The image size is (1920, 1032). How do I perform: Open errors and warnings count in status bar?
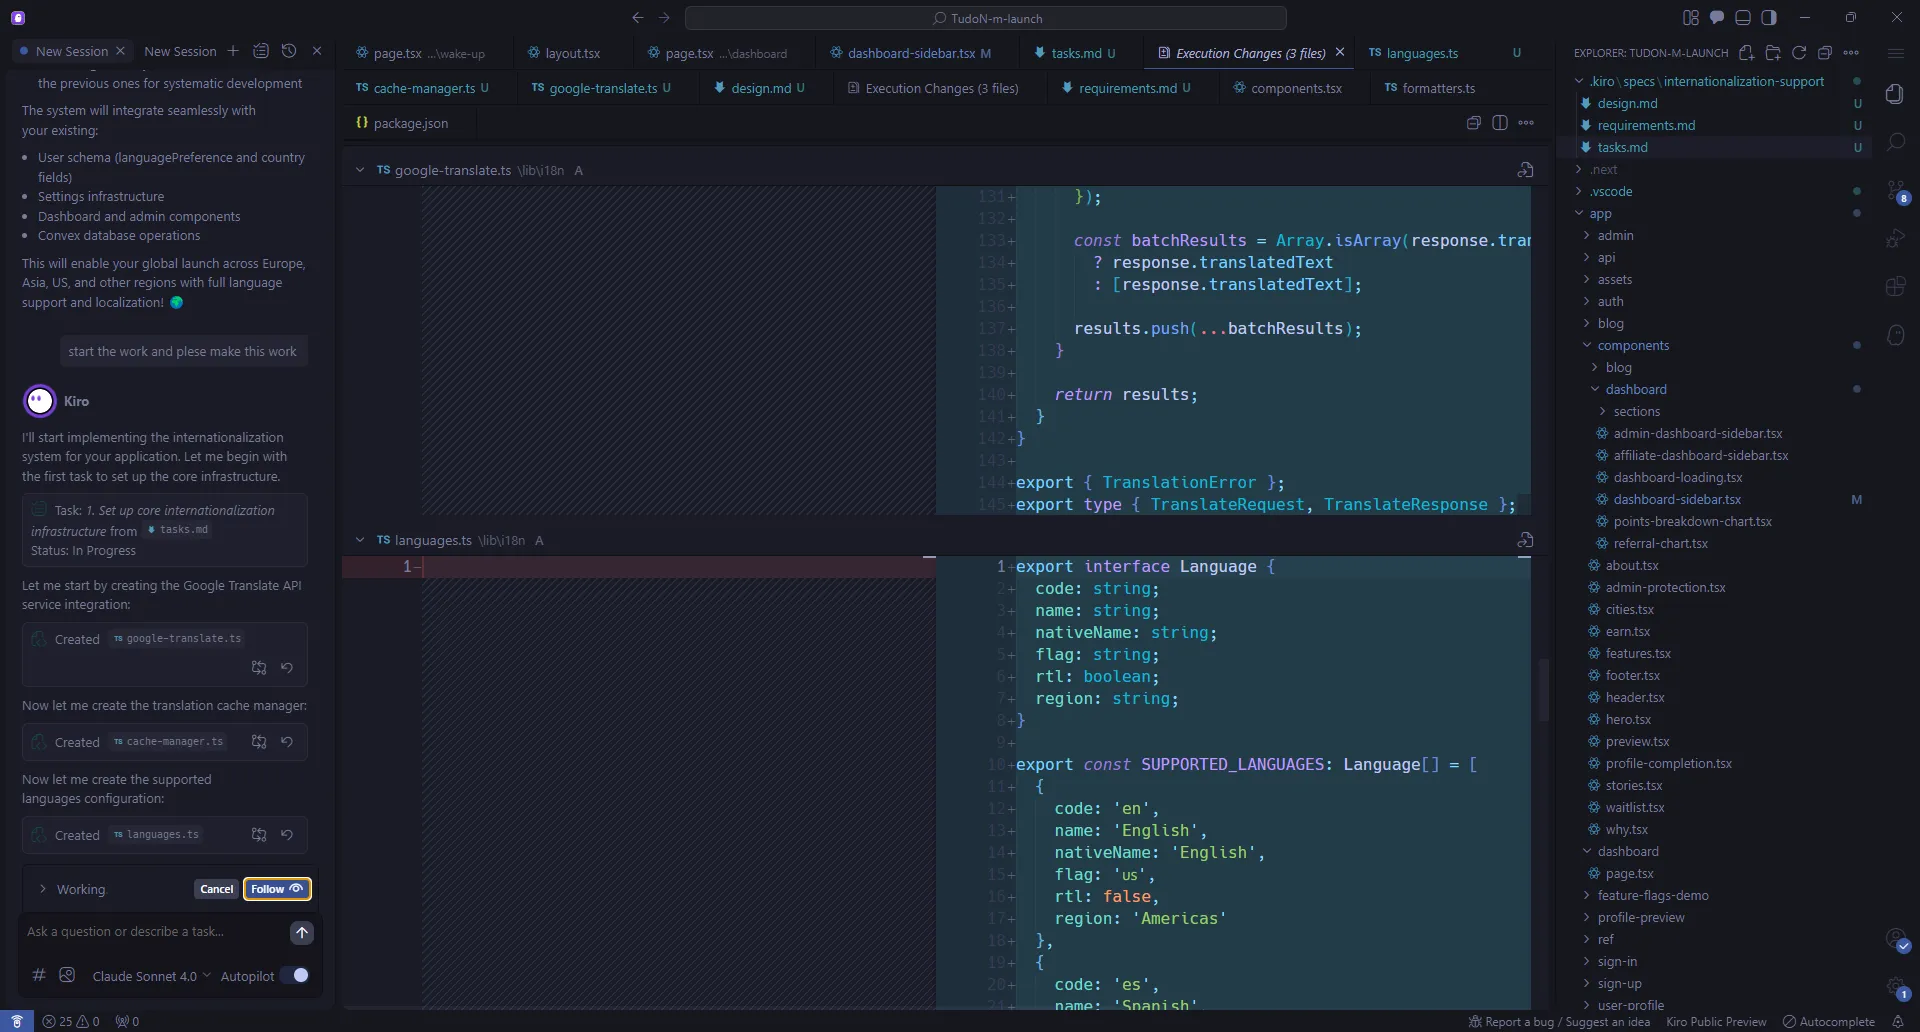(x=71, y=1022)
